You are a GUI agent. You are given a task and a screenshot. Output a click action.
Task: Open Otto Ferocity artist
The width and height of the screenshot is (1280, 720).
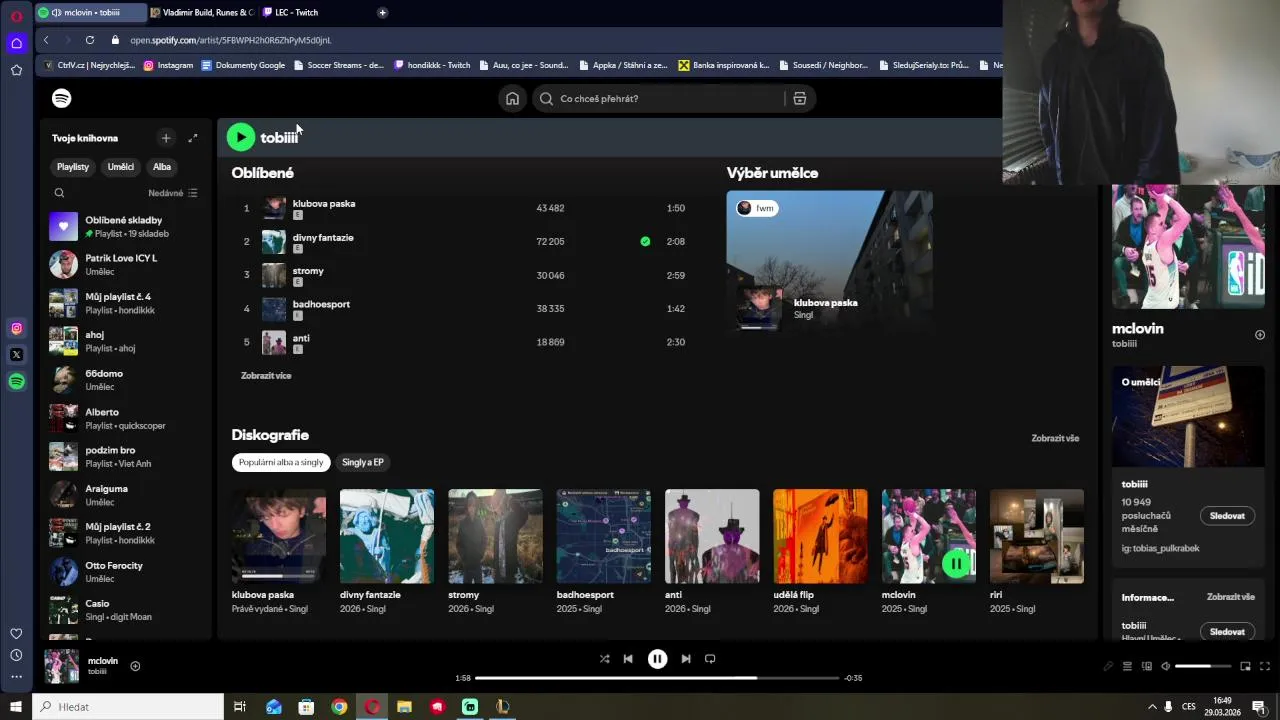pos(128,572)
